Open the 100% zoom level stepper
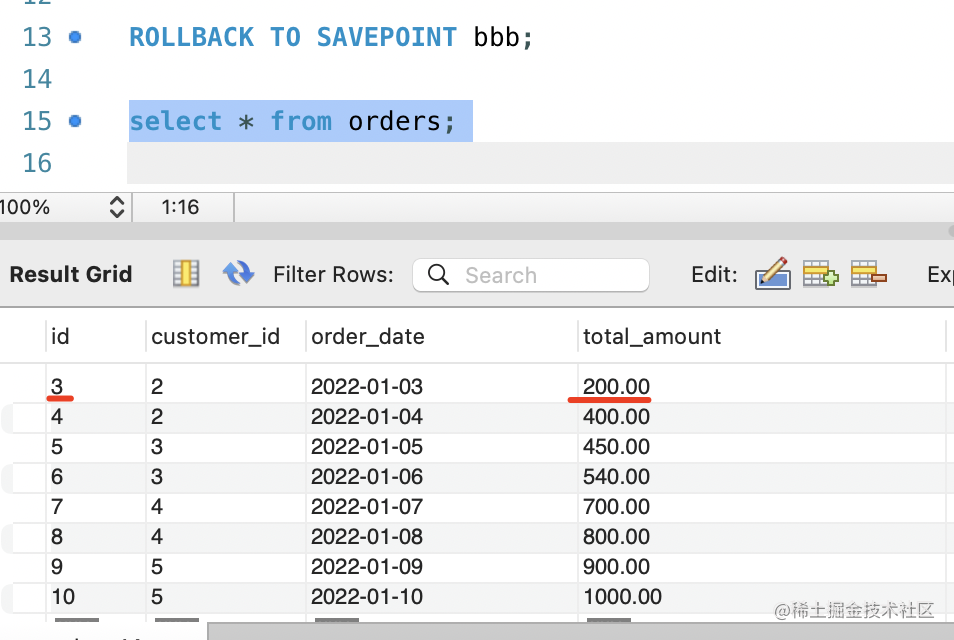This screenshot has width=954, height=640. (x=116, y=207)
